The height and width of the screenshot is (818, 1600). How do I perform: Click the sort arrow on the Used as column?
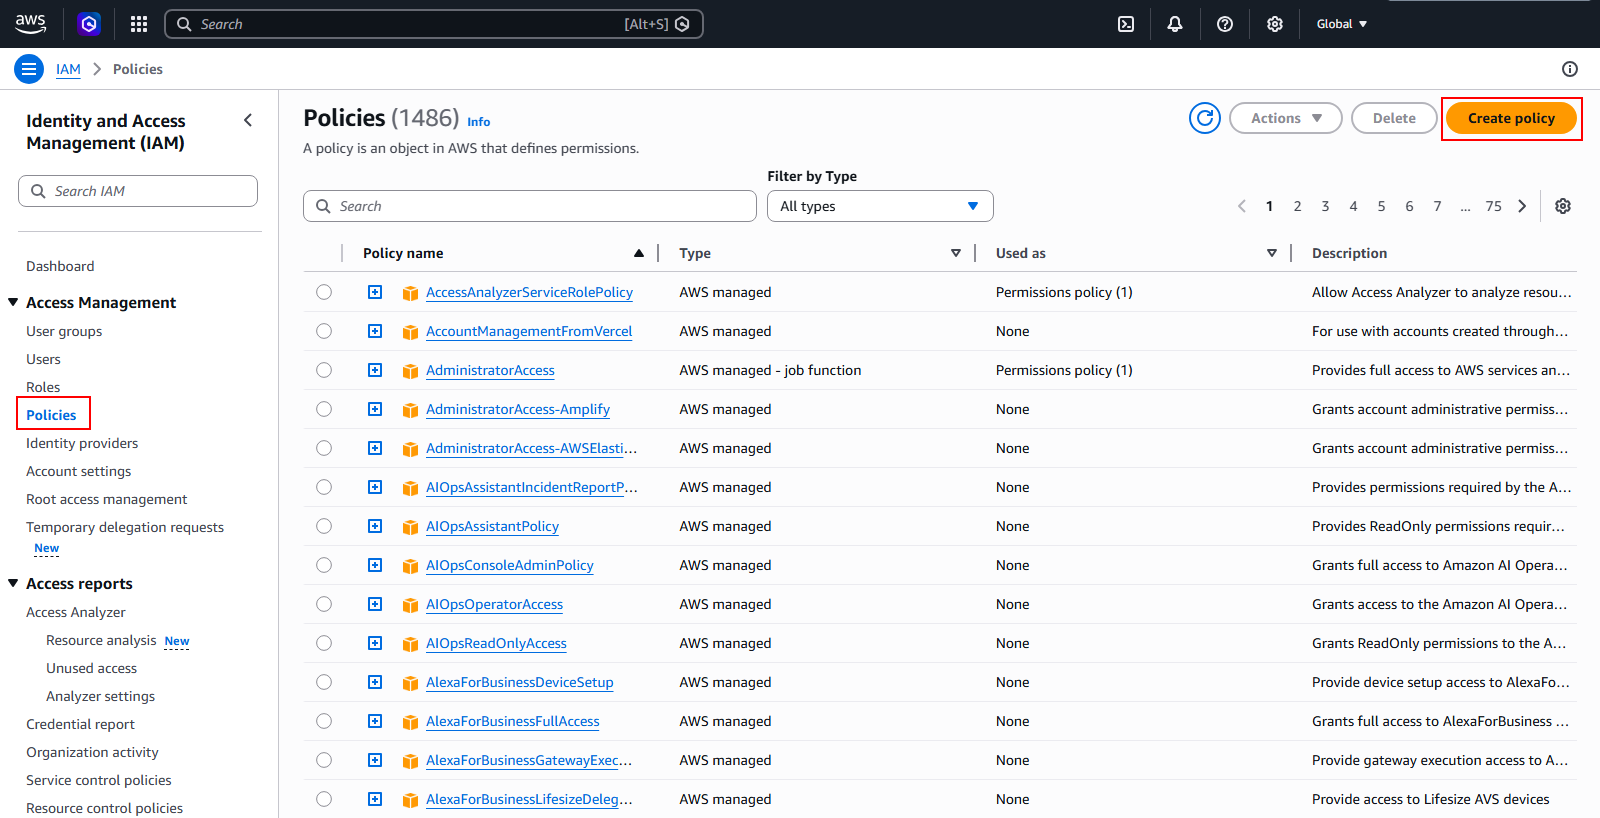click(x=1272, y=253)
